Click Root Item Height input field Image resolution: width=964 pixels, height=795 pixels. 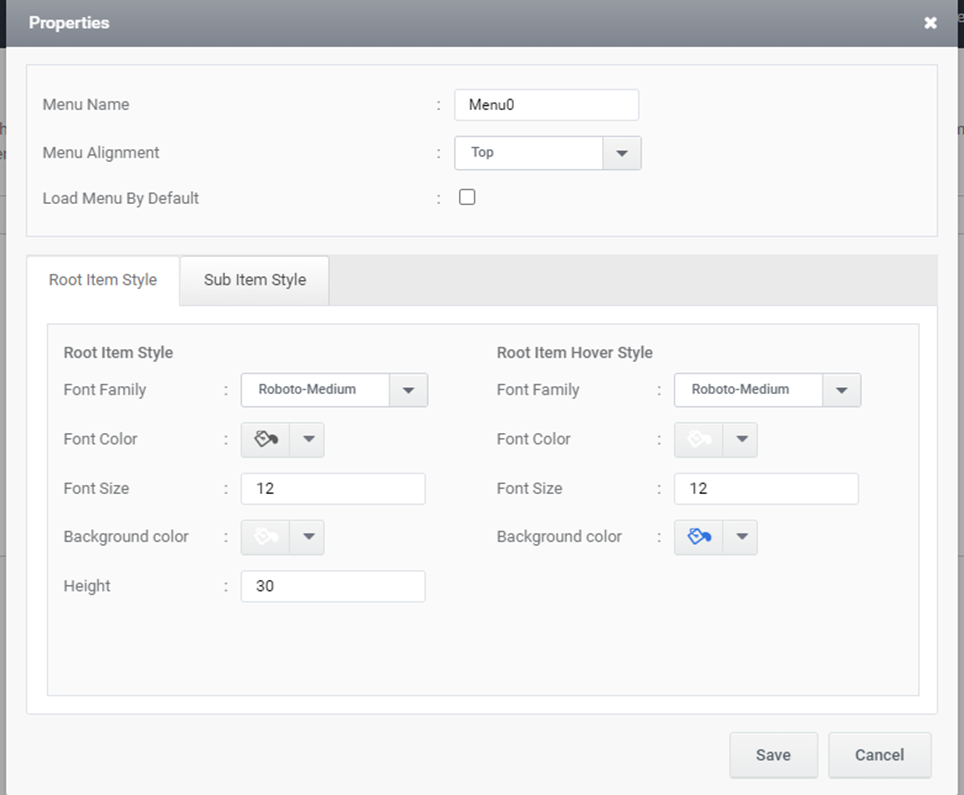click(333, 586)
